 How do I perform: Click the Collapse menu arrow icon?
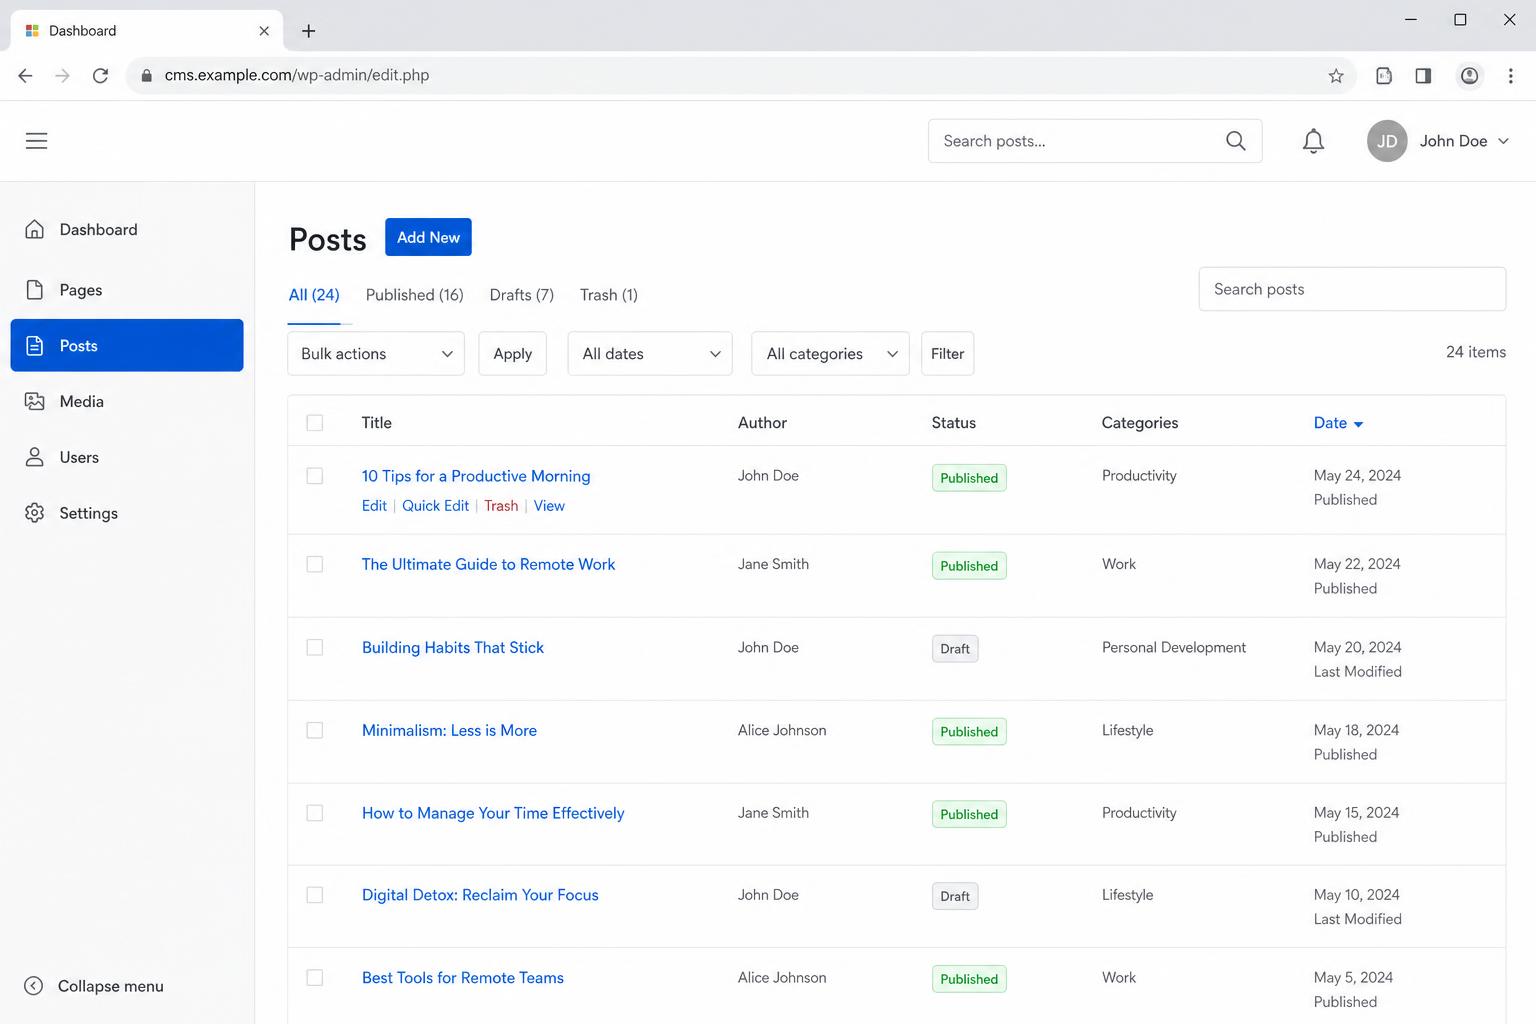point(34,986)
